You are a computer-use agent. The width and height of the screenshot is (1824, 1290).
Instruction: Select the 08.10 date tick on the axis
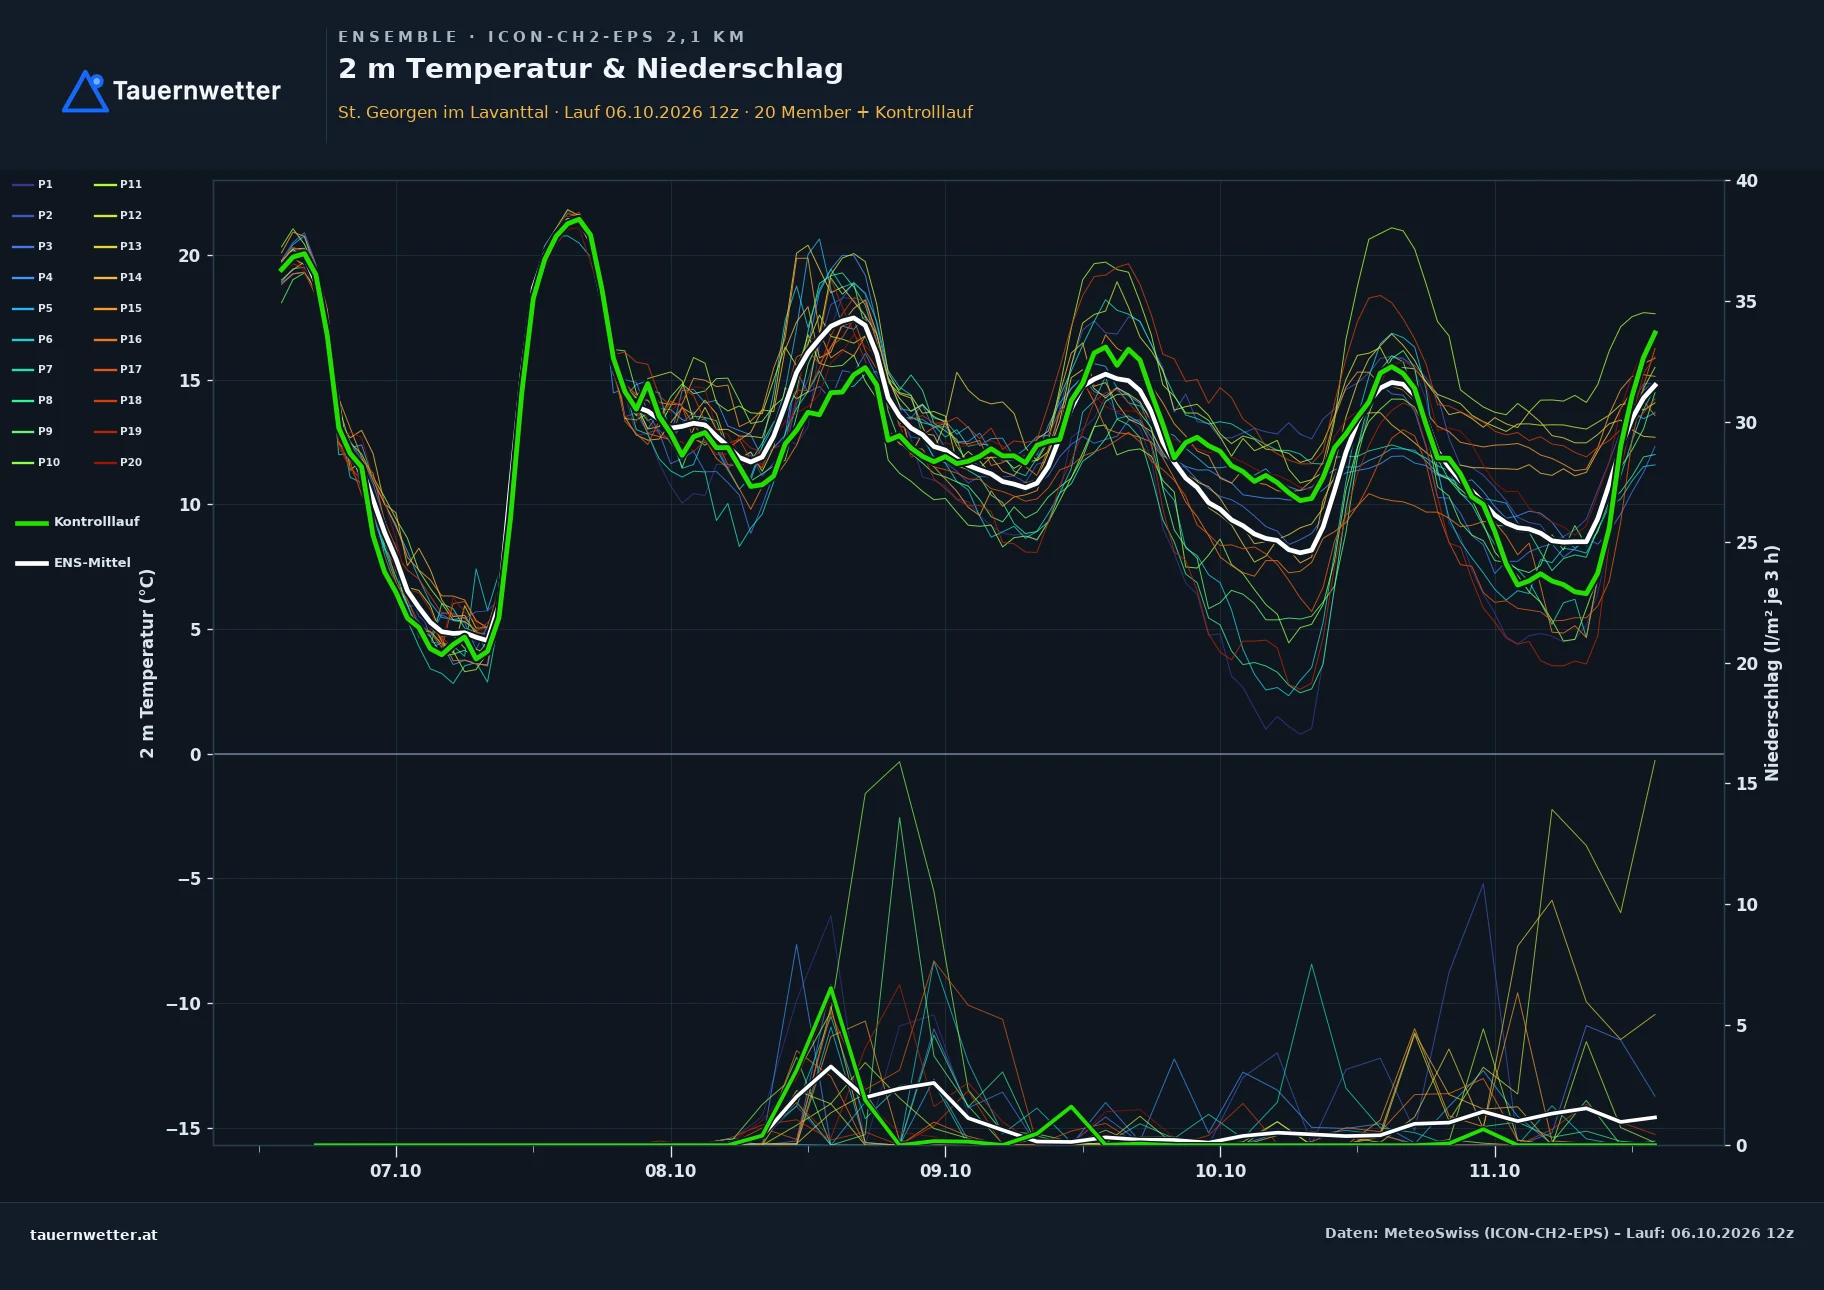[x=670, y=1171]
